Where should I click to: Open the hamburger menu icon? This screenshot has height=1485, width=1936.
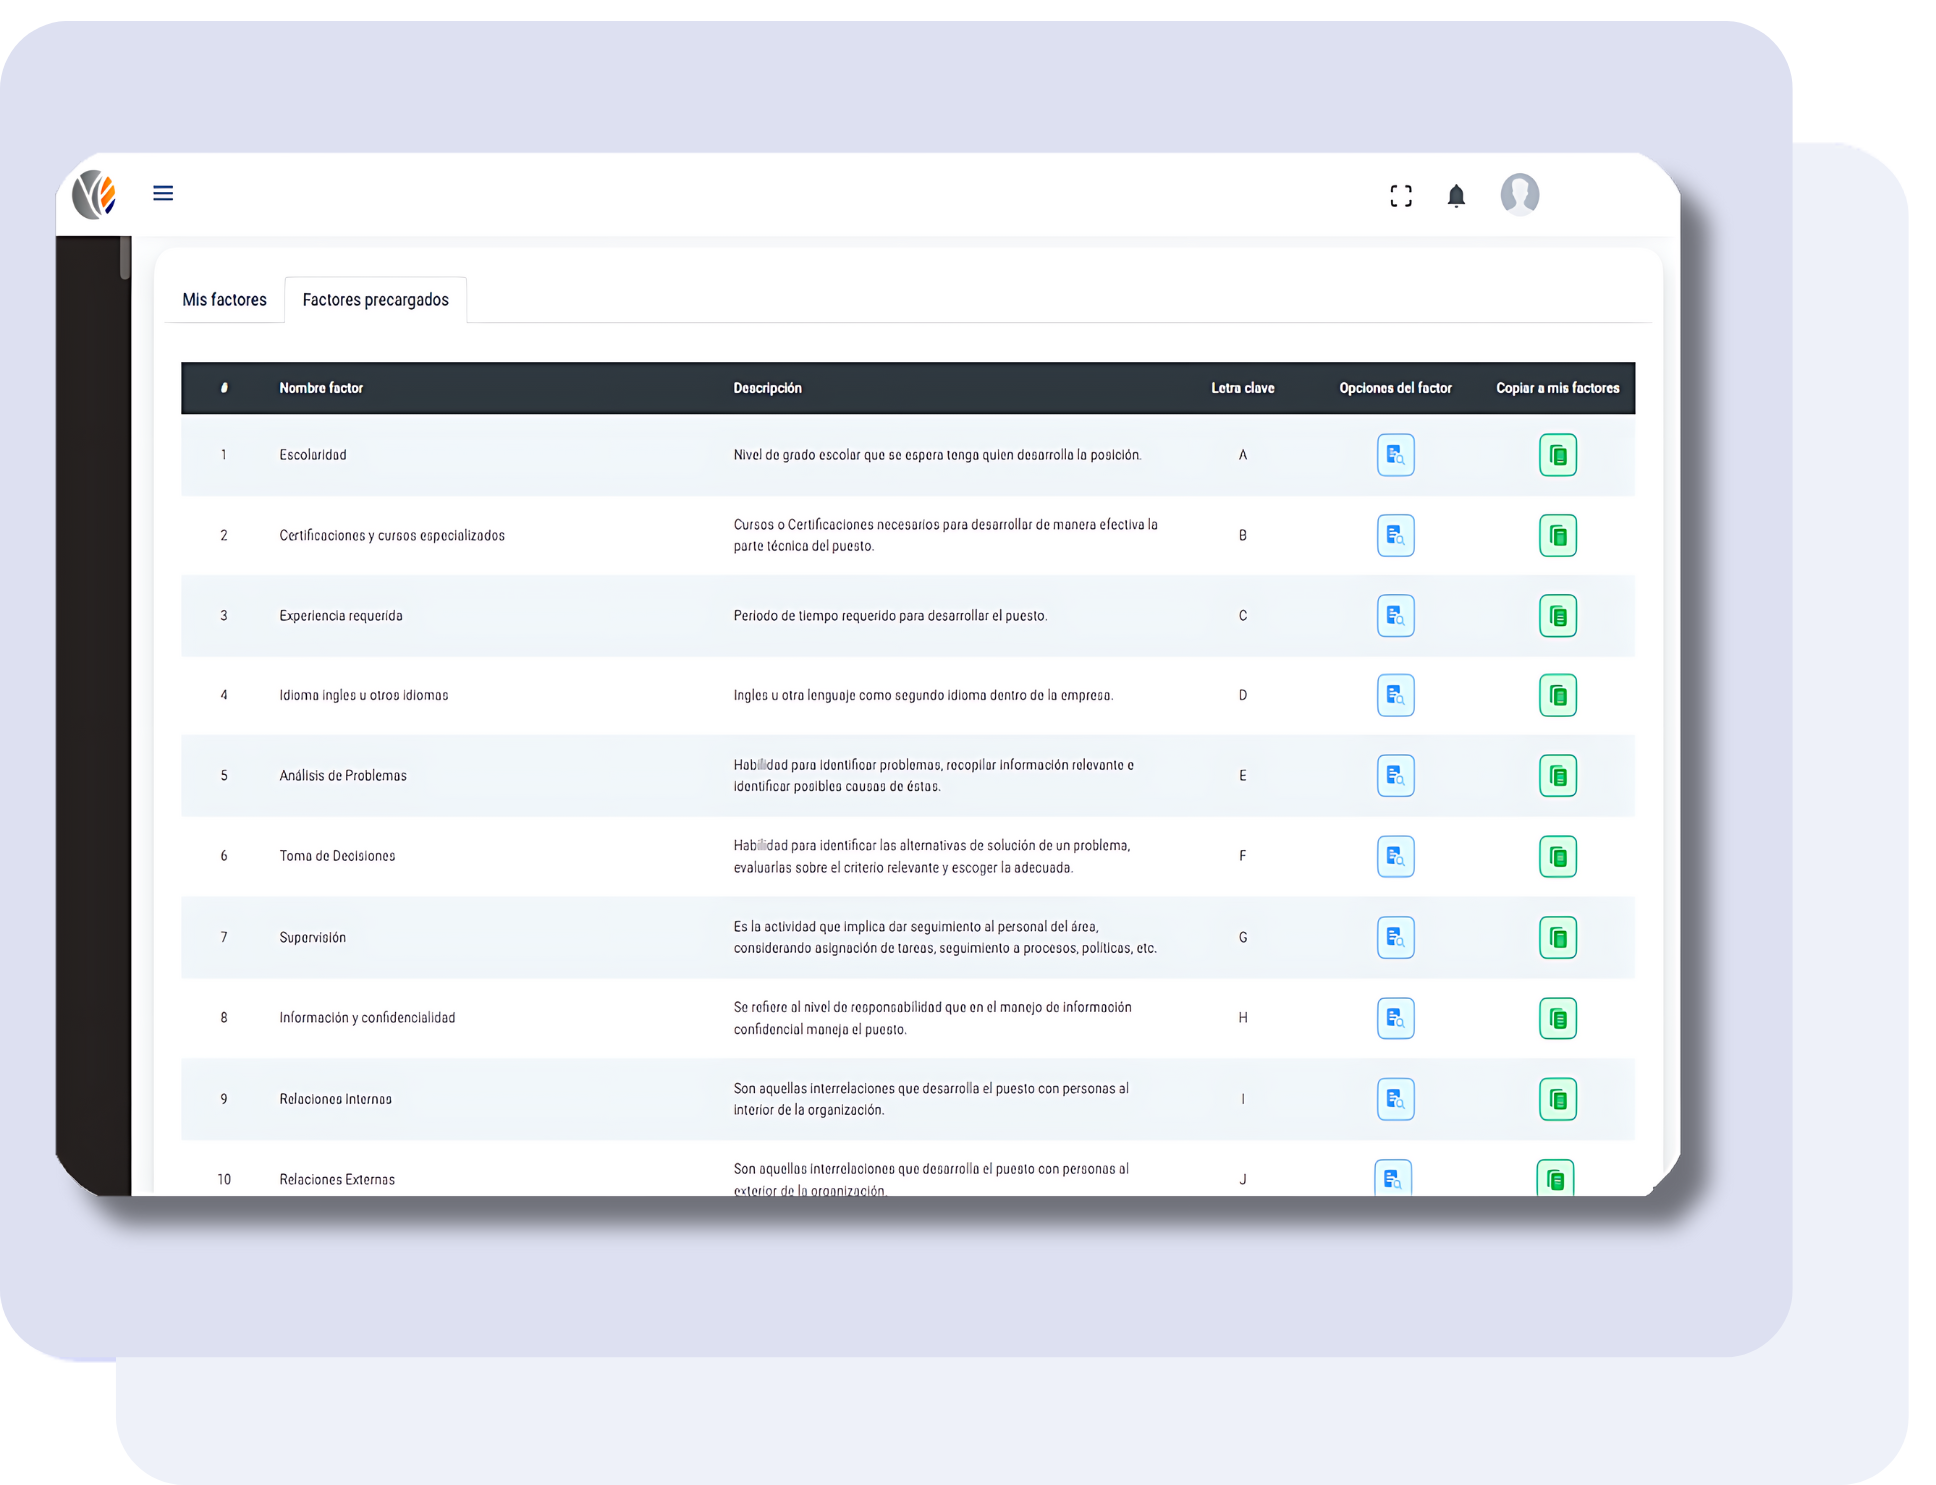coord(163,193)
